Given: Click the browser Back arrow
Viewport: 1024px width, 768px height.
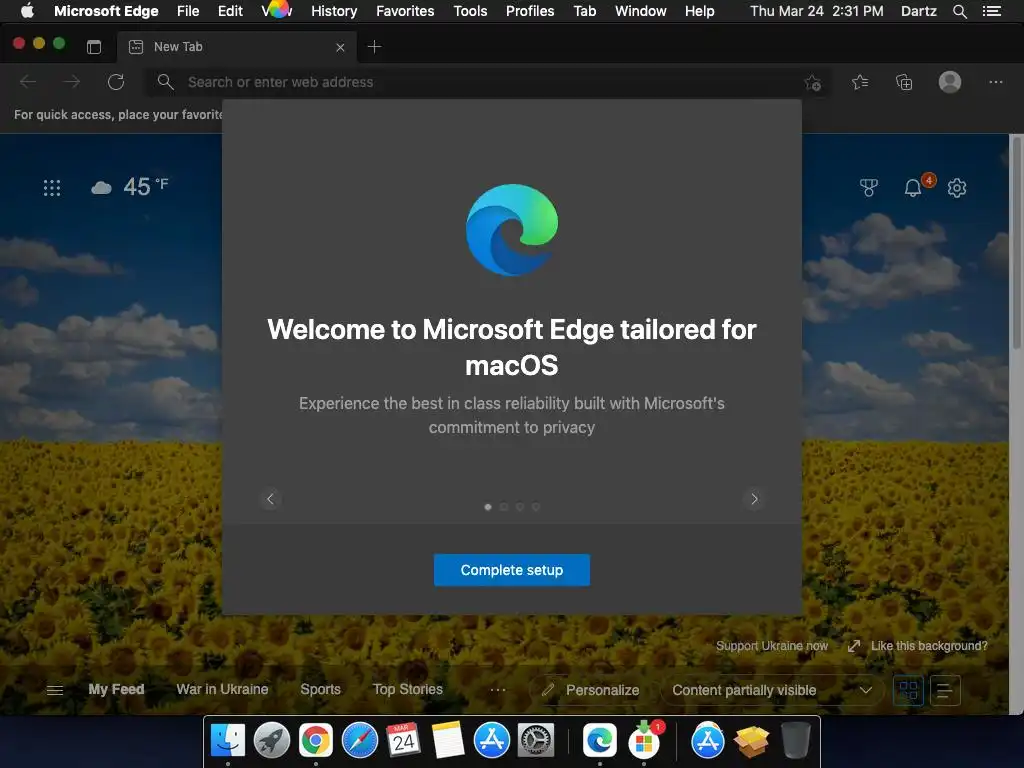Looking at the screenshot, I should pos(28,82).
